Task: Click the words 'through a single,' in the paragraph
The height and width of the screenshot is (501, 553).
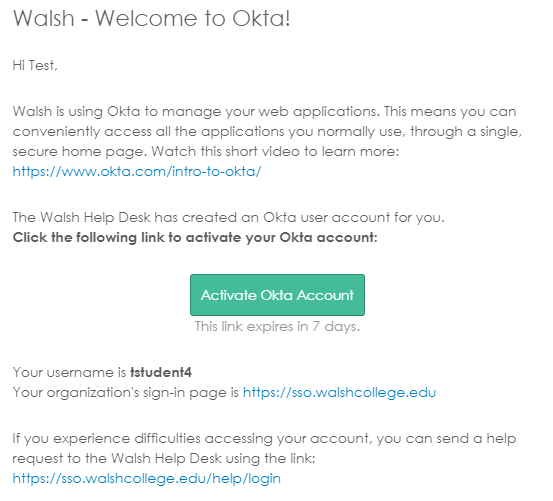Action: coord(466,132)
